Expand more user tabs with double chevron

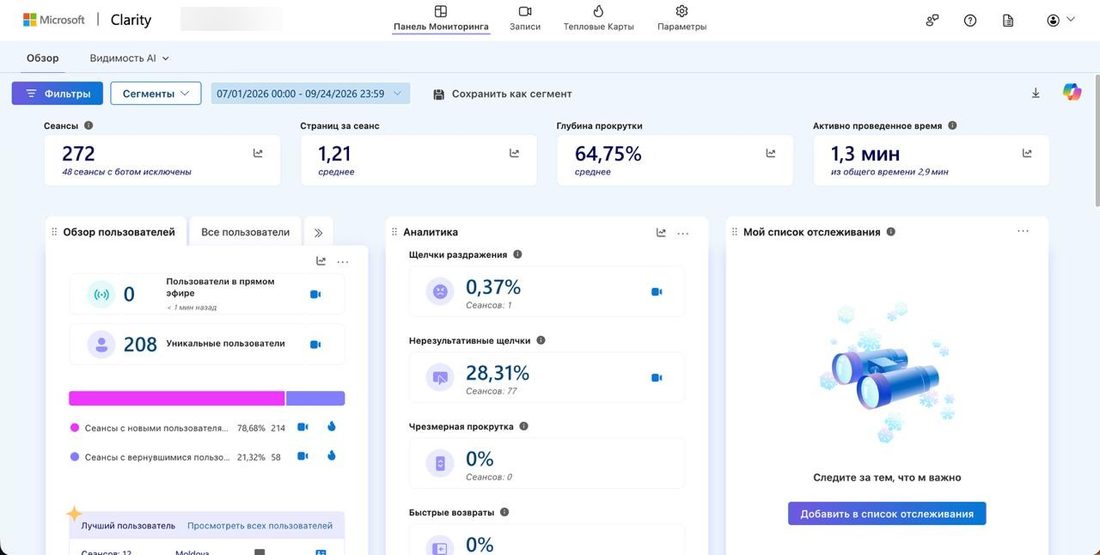click(x=318, y=232)
